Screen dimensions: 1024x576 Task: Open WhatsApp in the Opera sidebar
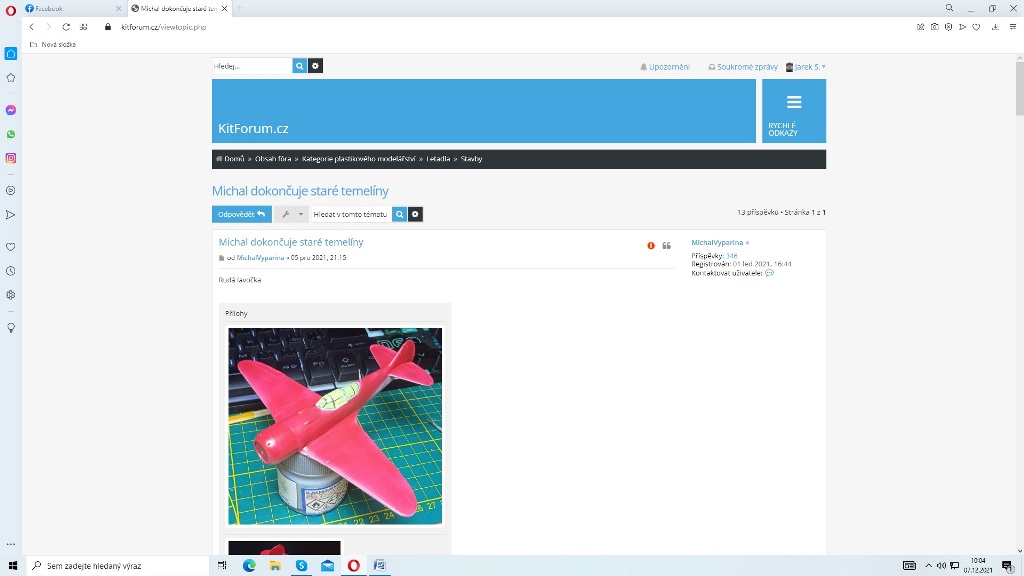click(11, 134)
